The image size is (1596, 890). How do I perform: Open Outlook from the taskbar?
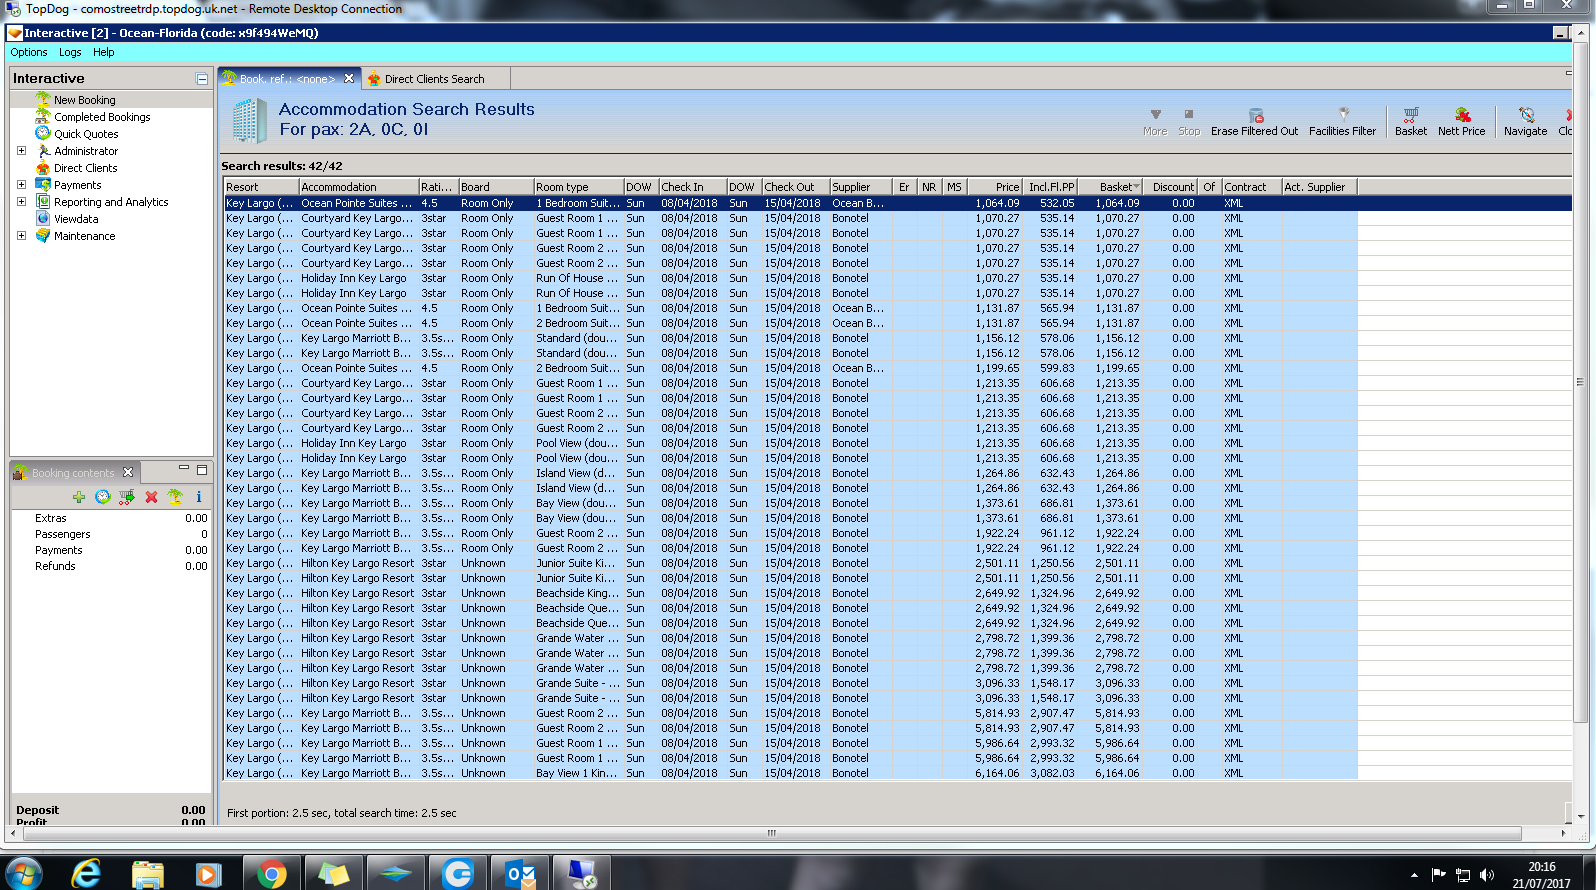(520, 873)
